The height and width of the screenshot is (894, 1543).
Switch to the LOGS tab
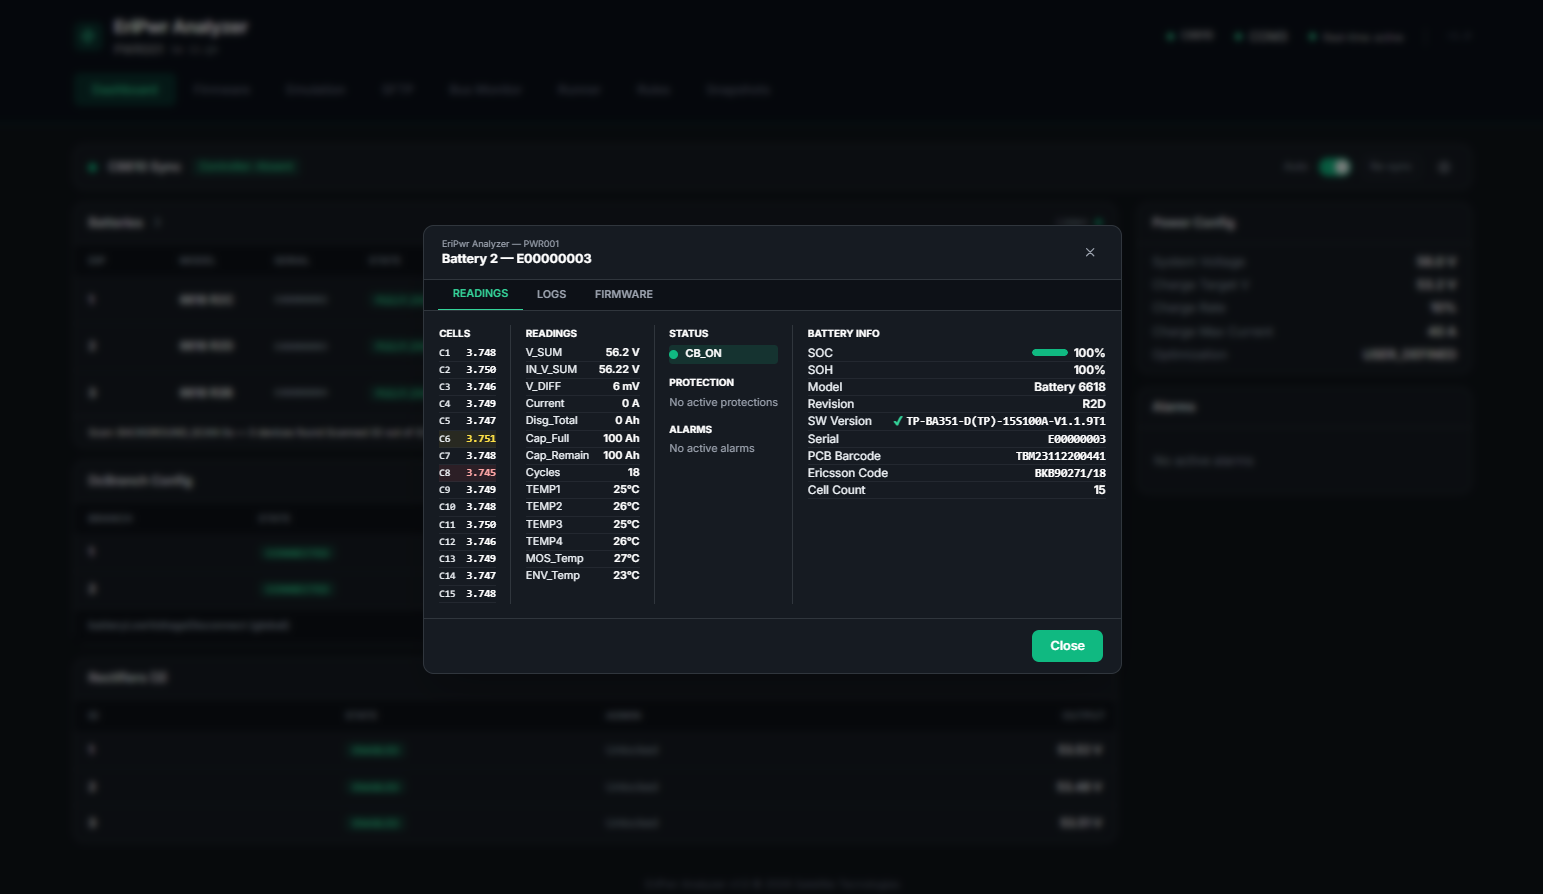tap(551, 294)
